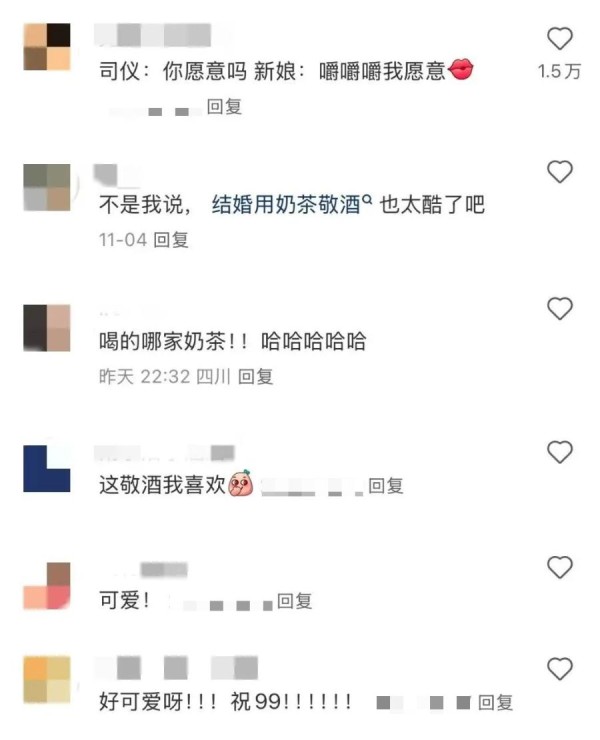Like the 这敬酒我喜欢 comment
The image size is (600, 740).
[559, 452]
